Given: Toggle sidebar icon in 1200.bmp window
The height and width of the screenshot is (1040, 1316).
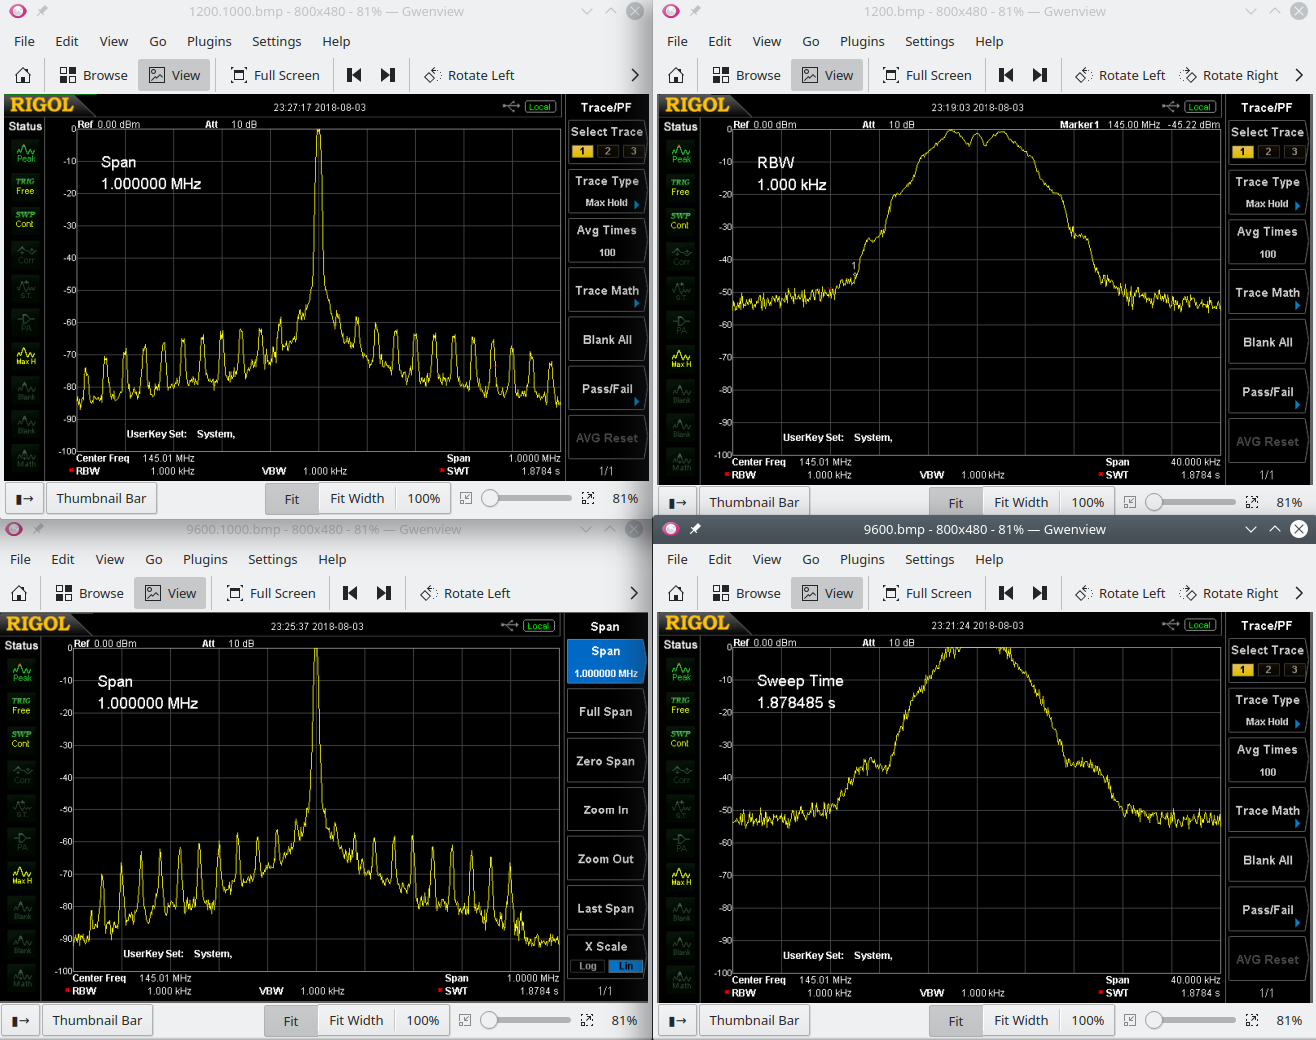Looking at the screenshot, I should click(x=678, y=502).
